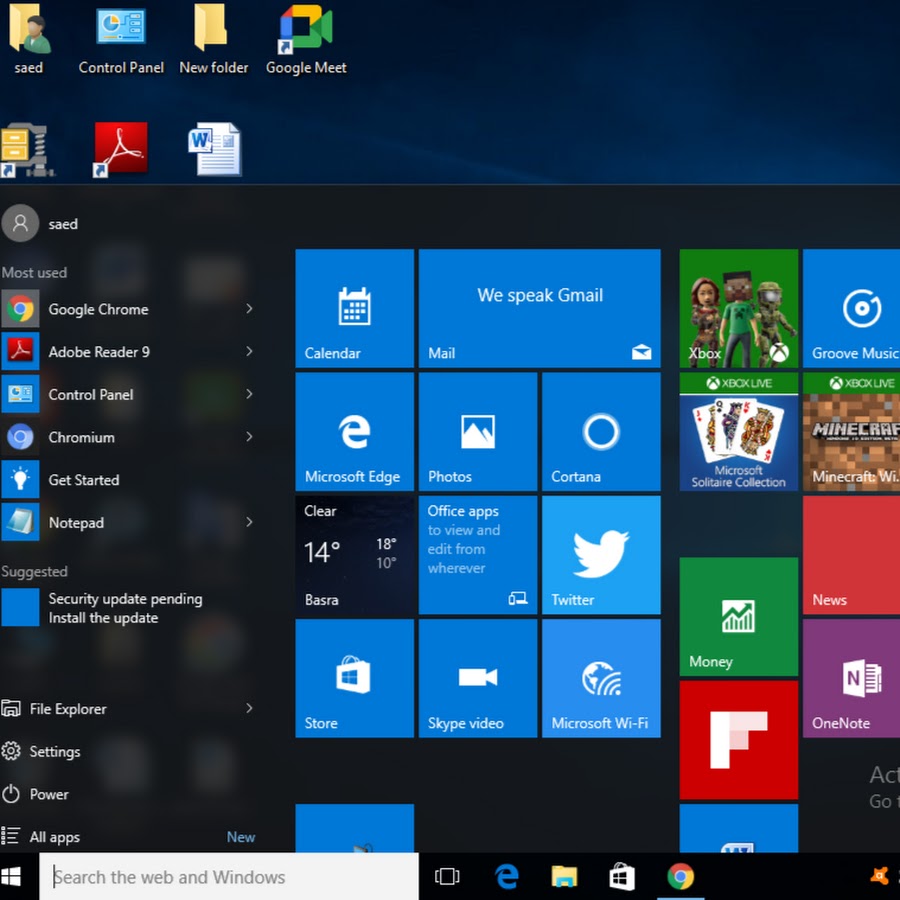The height and width of the screenshot is (900, 900).
Task: Open the Calendar tile
Action: tap(354, 308)
